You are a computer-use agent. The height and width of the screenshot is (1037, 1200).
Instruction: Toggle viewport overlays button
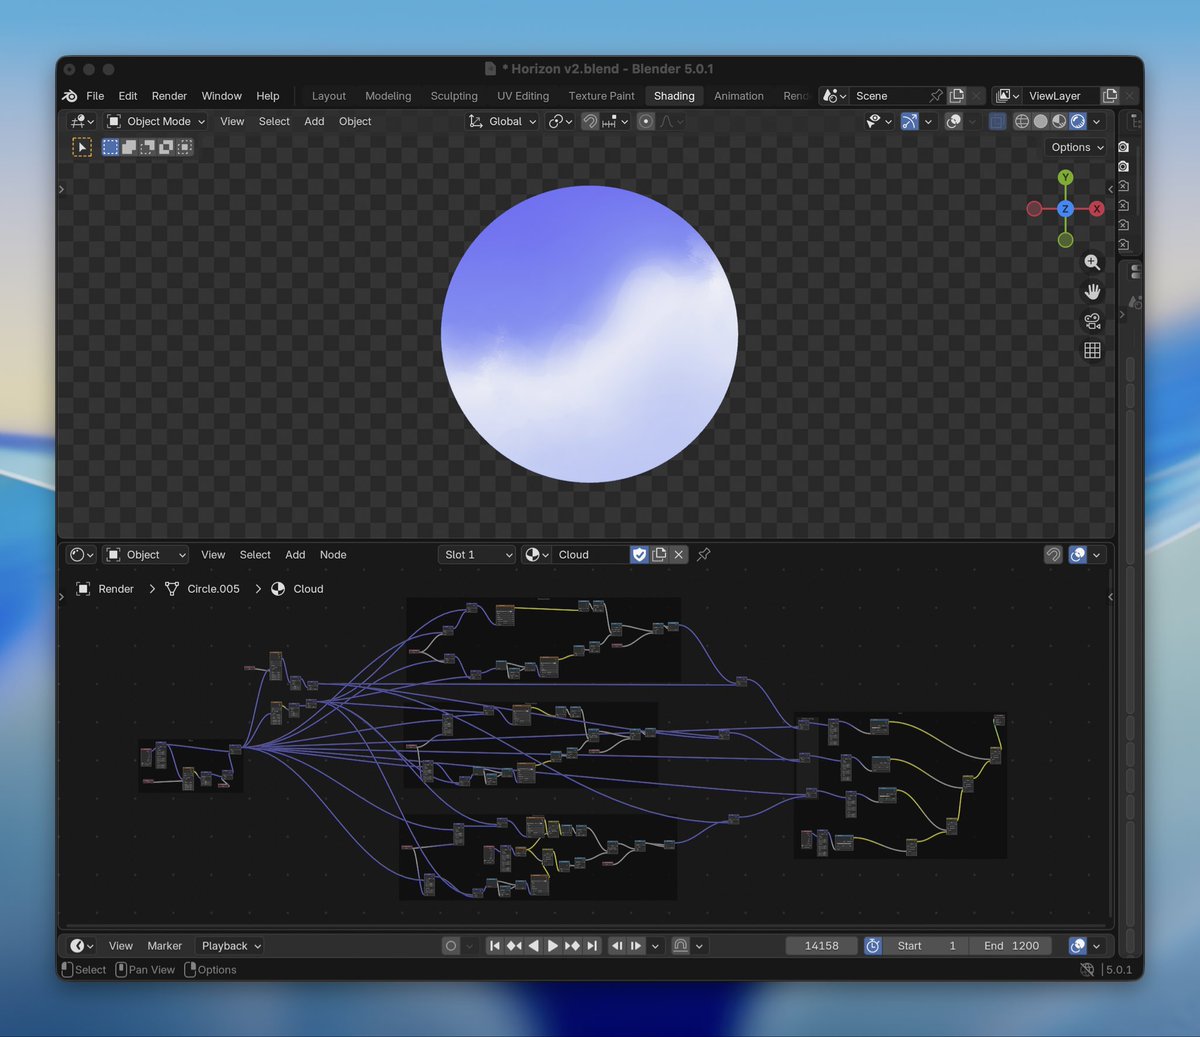(954, 121)
